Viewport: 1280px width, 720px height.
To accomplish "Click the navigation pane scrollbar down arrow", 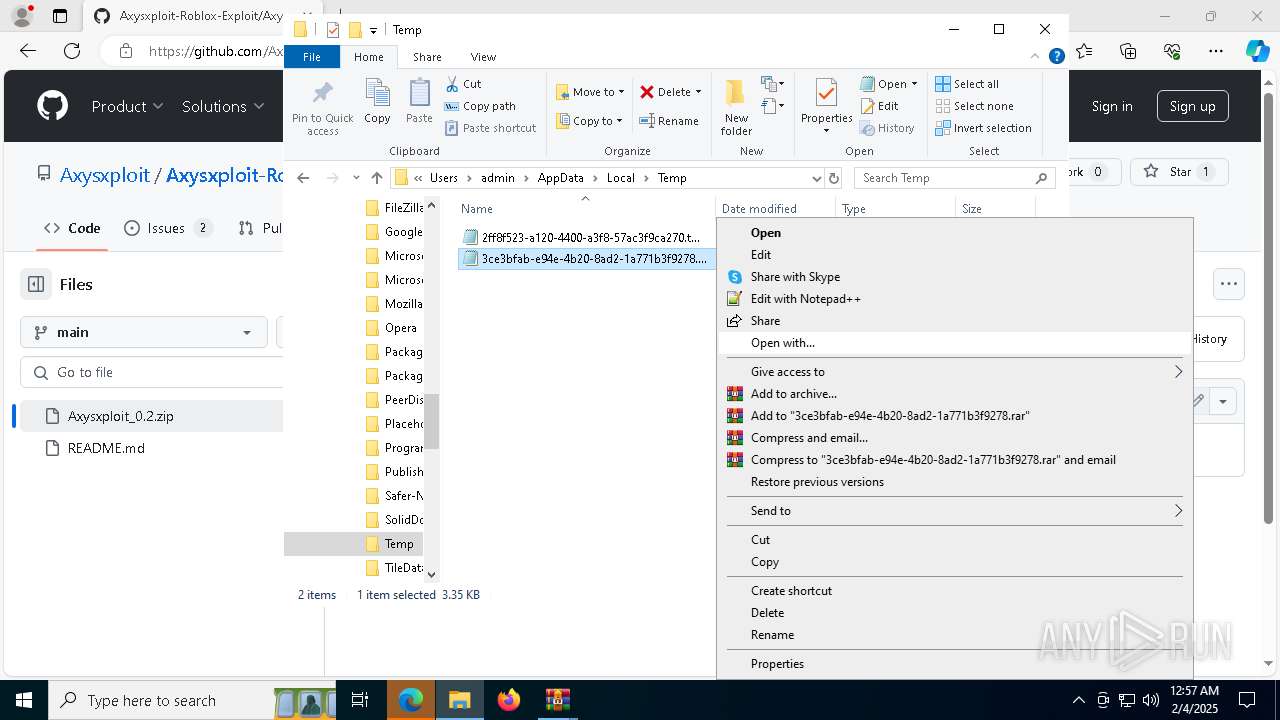I will coord(432,574).
